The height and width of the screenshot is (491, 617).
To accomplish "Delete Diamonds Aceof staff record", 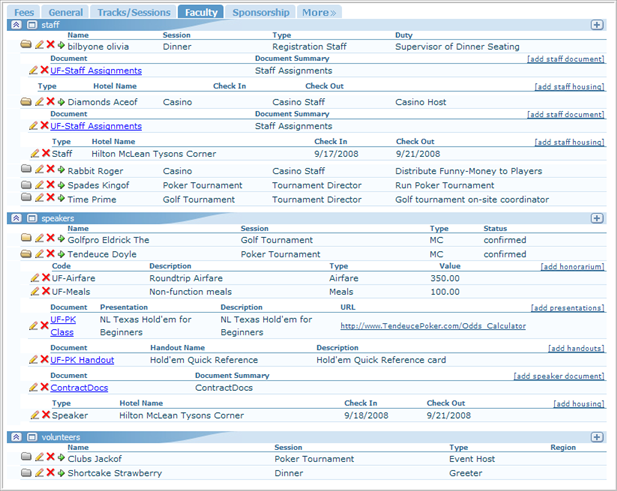I will 50,102.
